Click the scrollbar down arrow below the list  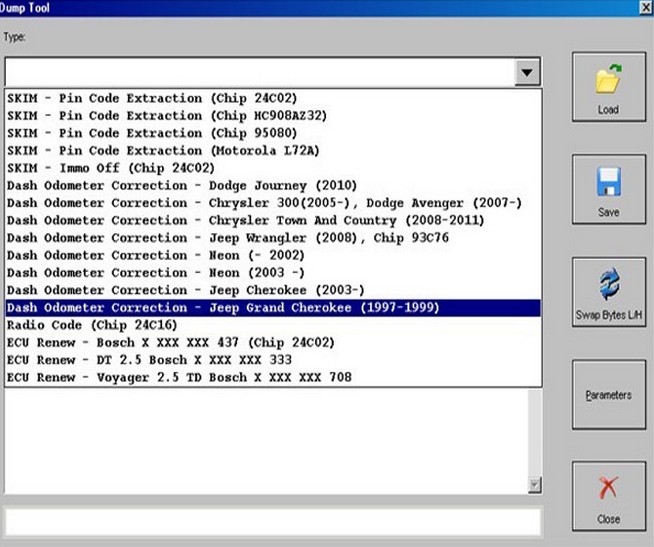tap(535, 485)
